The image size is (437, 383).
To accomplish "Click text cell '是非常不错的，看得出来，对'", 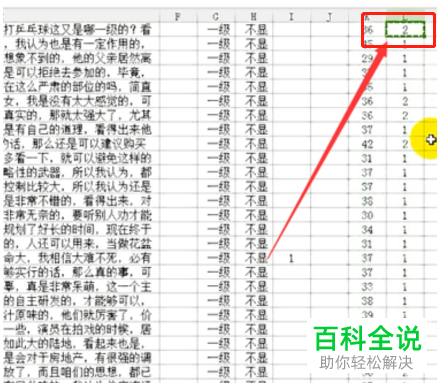I will (x=77, y=201).
